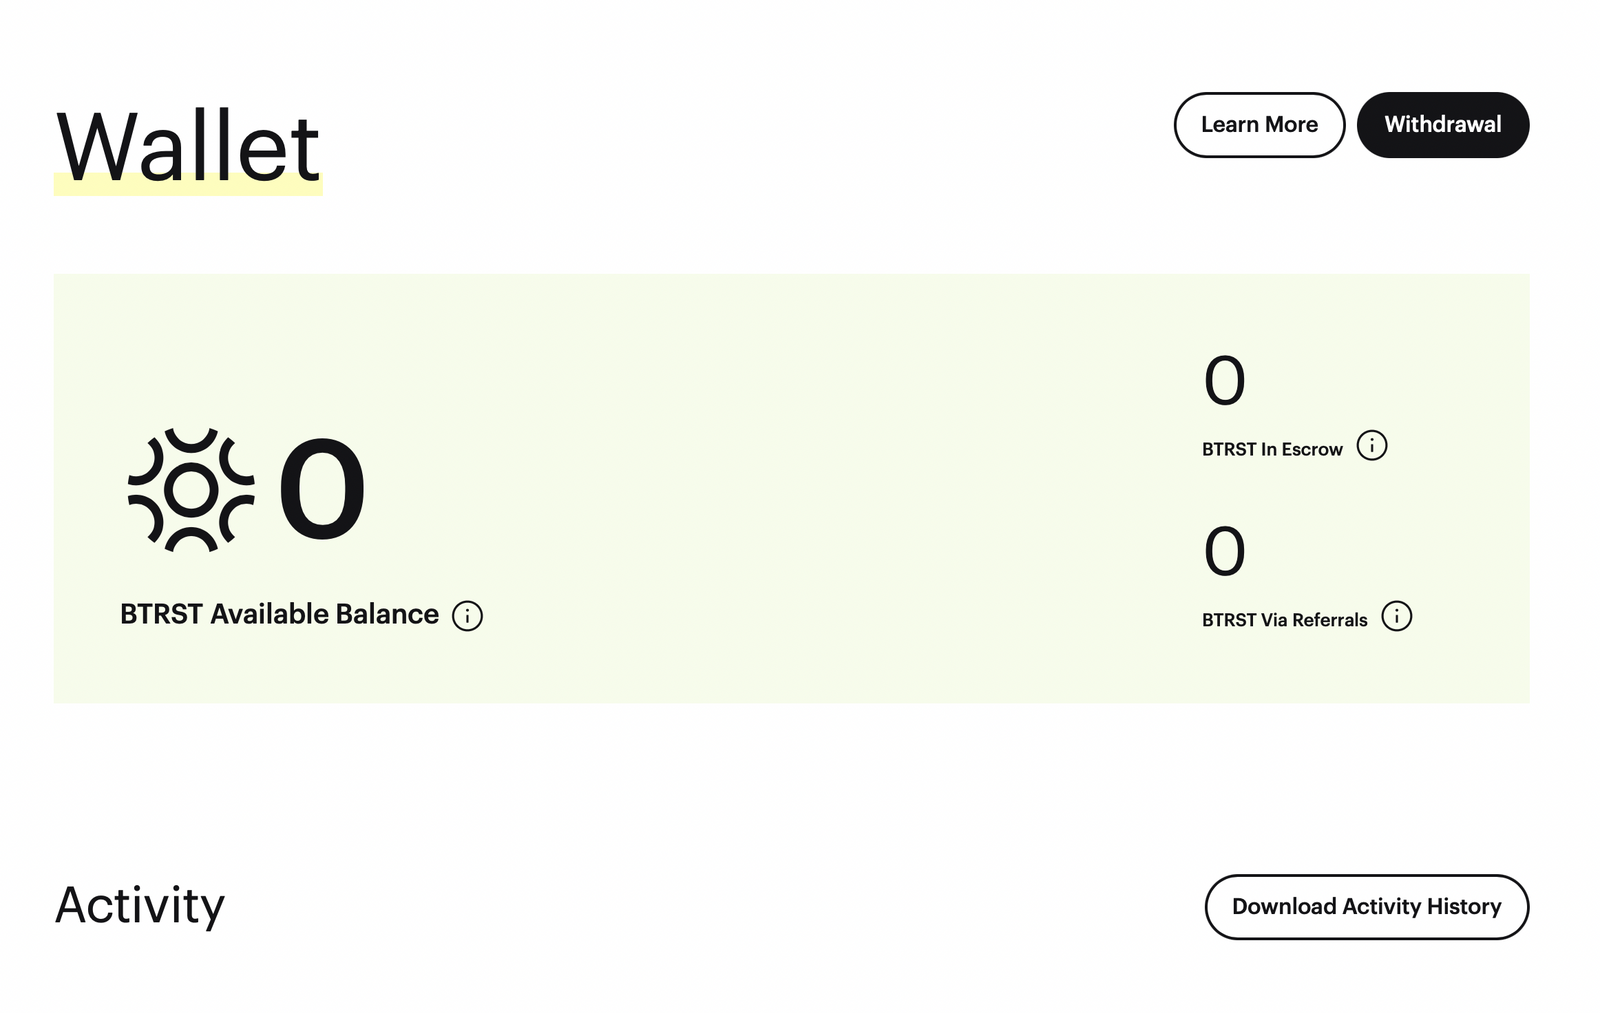Select the BTRST Via Referrals zero value

tap(1225, 549)
